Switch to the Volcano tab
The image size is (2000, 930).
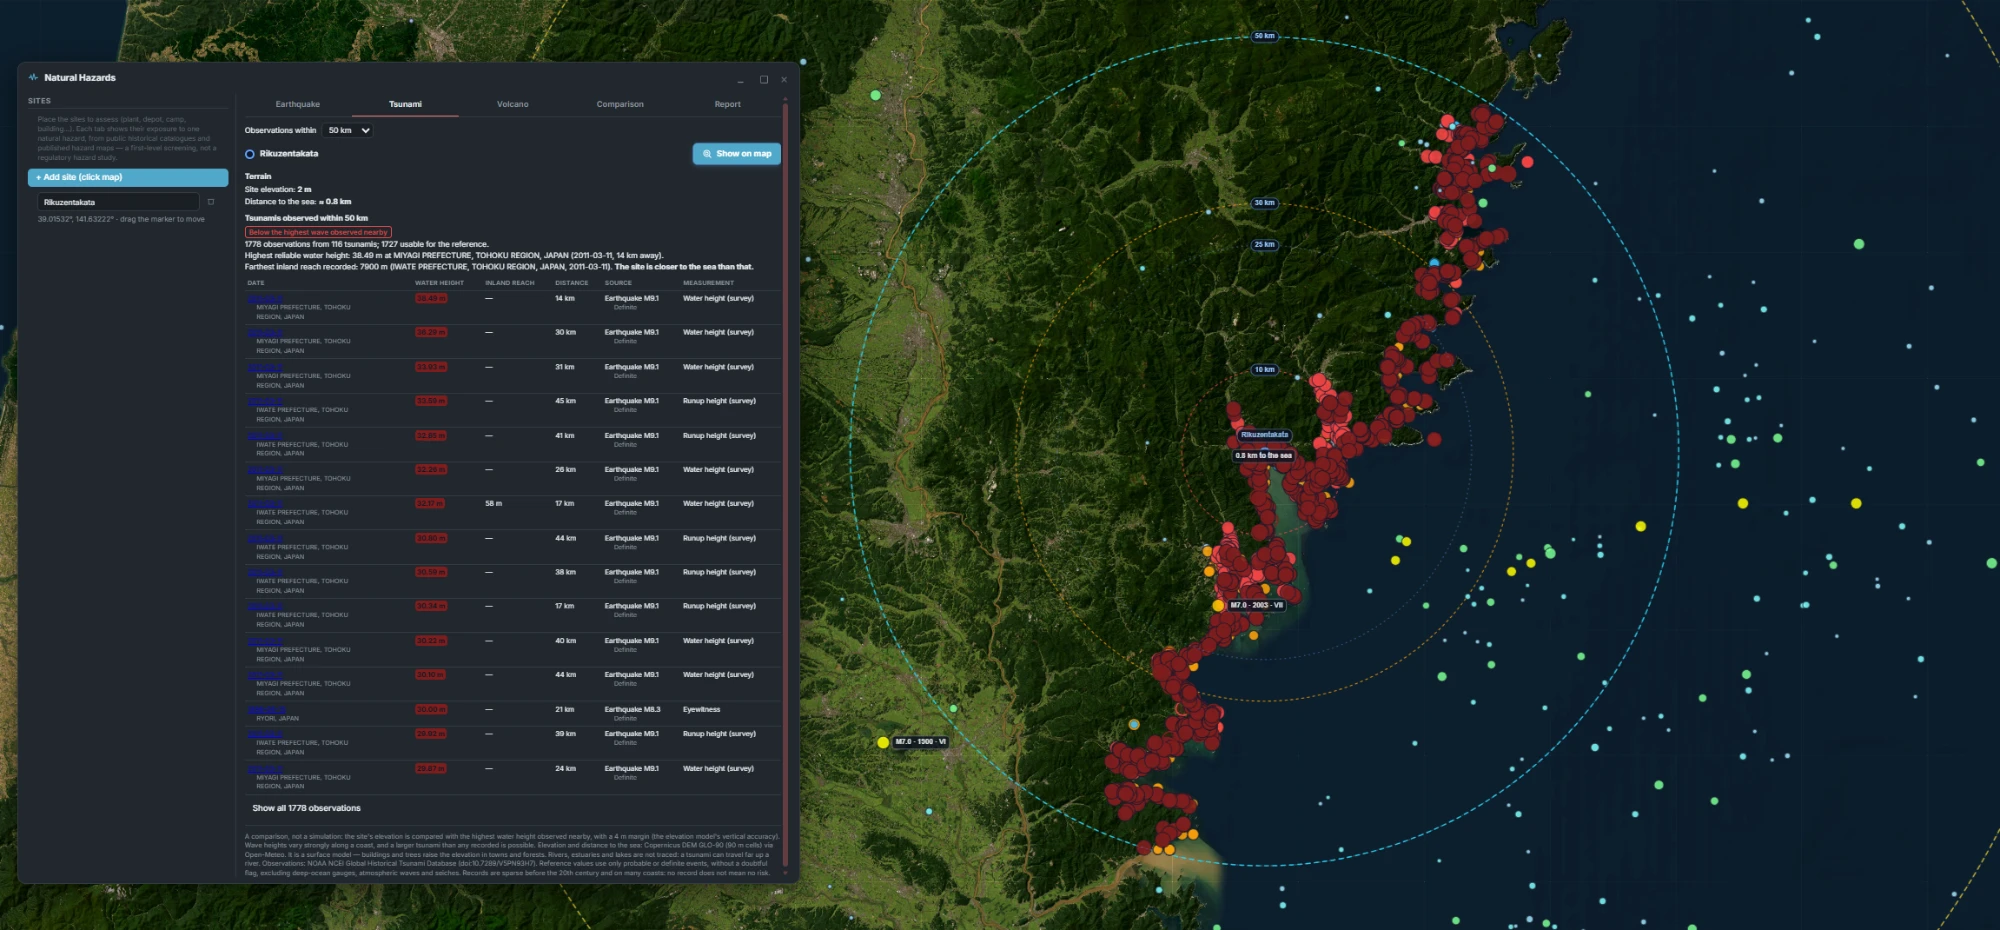513,104
